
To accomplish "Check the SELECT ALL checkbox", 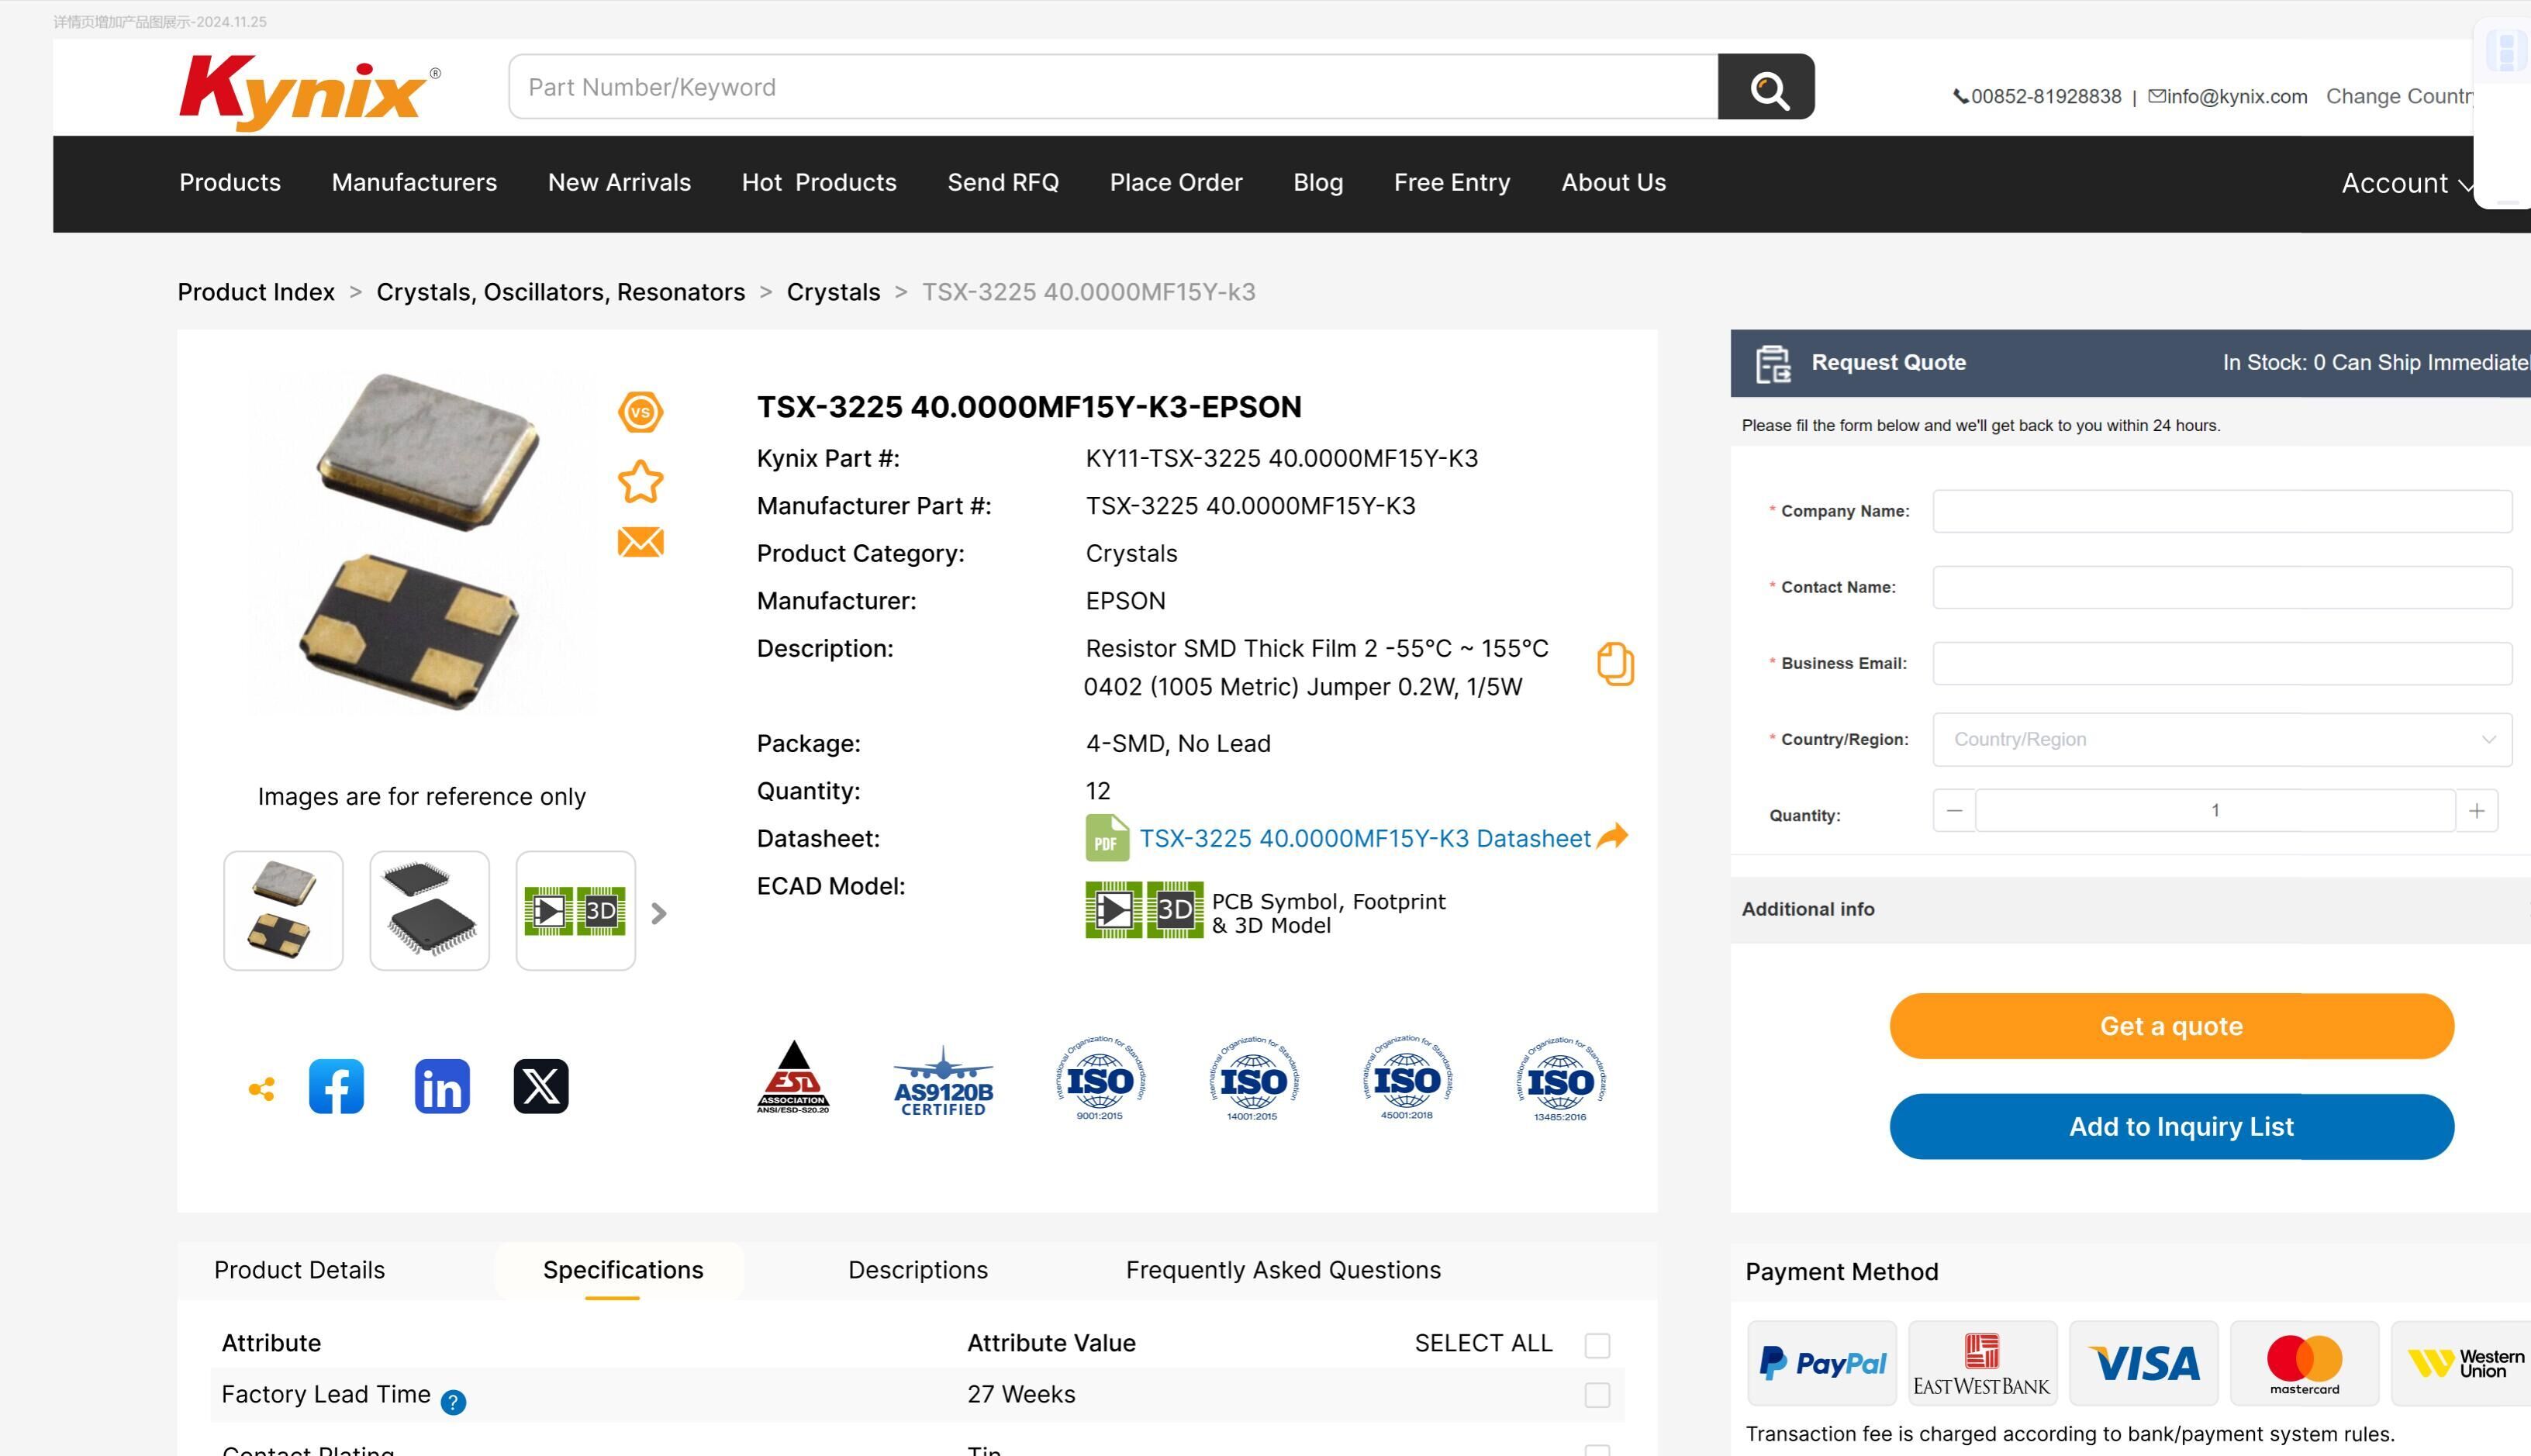I will pos(1597,1345).
